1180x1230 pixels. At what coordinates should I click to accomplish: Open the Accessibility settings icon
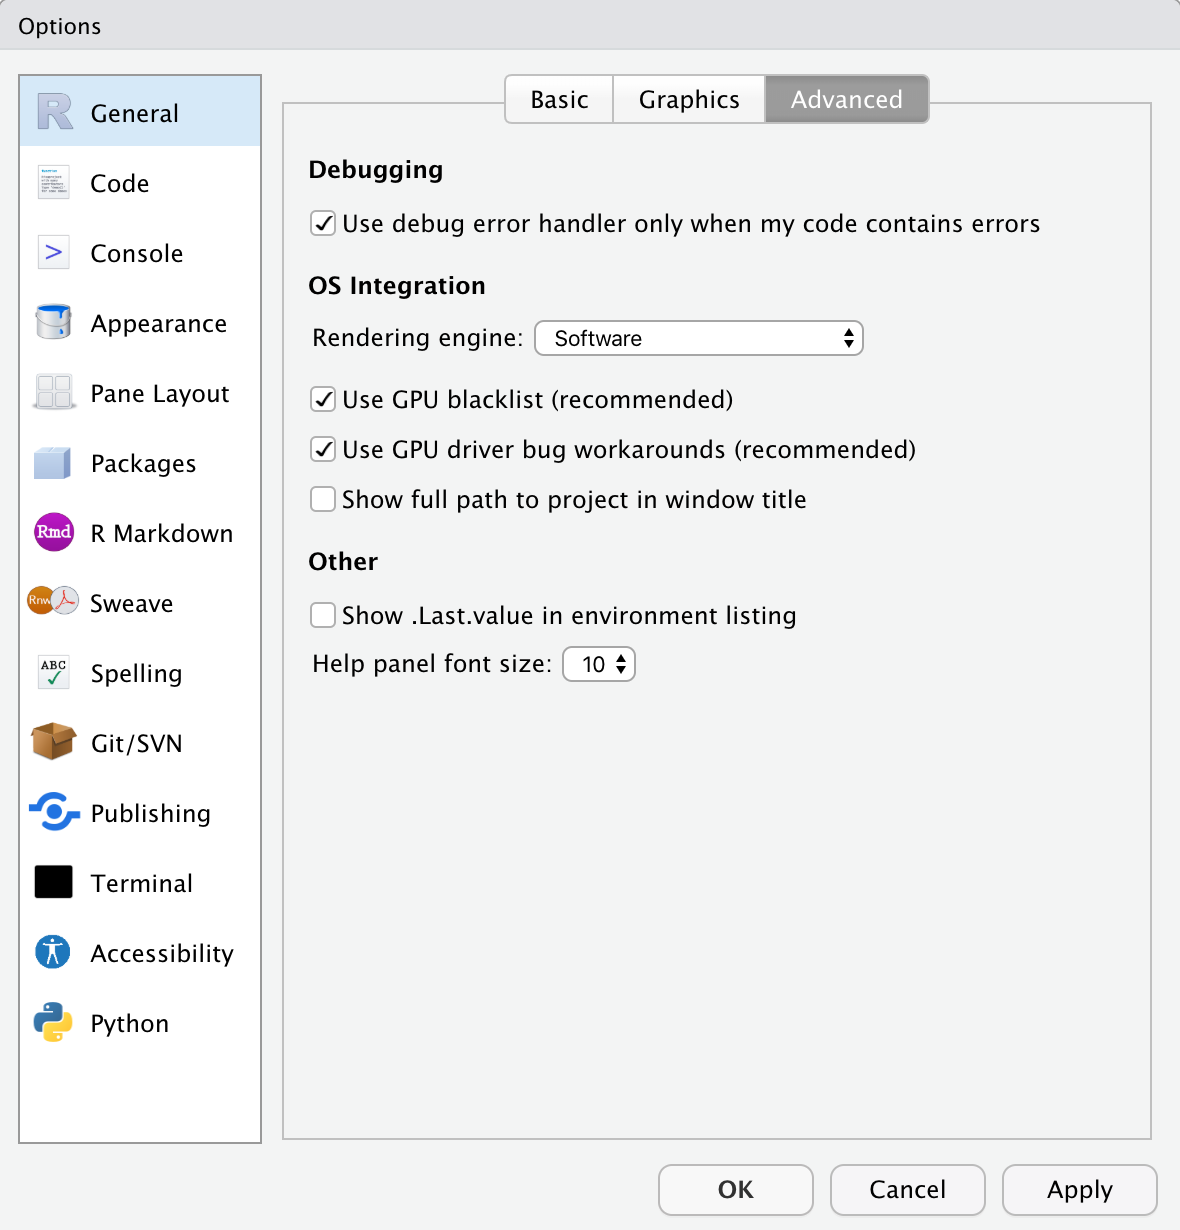52,952
